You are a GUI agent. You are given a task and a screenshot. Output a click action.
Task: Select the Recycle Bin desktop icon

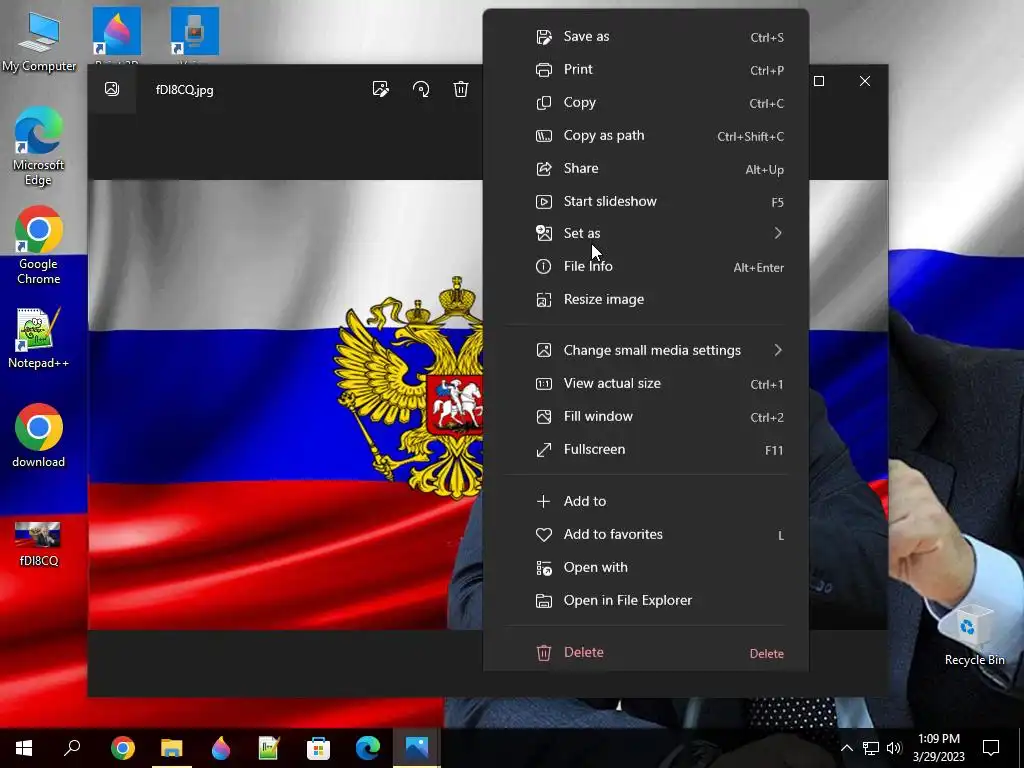pos(974,635)
